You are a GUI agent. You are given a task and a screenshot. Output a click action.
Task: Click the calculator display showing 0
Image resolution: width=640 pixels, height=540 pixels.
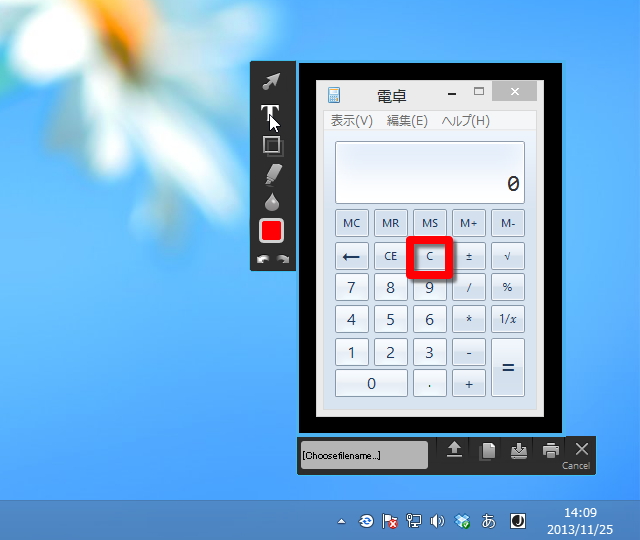430,172
